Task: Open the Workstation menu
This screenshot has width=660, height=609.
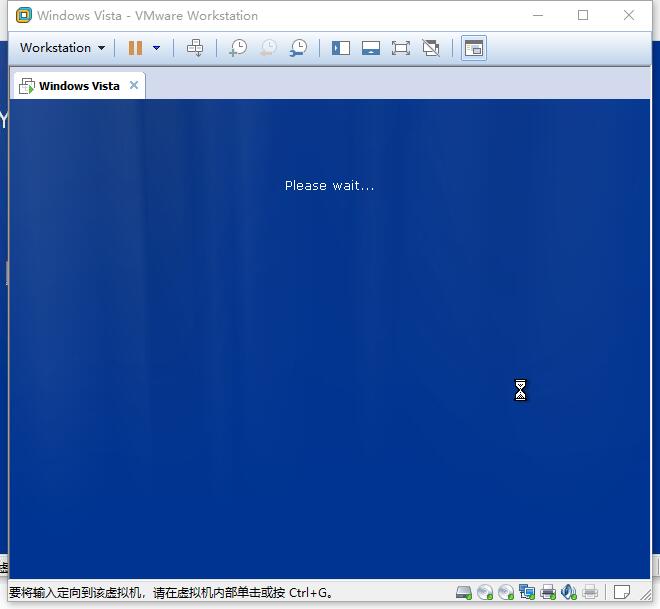Action: (x=62, y=48)
